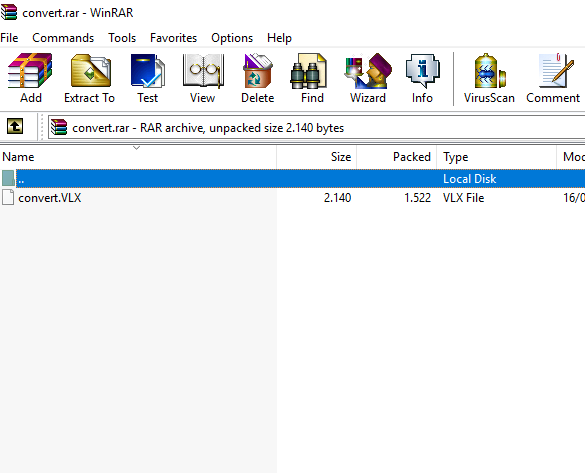Open the Find files tool
585x473 pixels.
pyautogui.click(x=309, y=71)
